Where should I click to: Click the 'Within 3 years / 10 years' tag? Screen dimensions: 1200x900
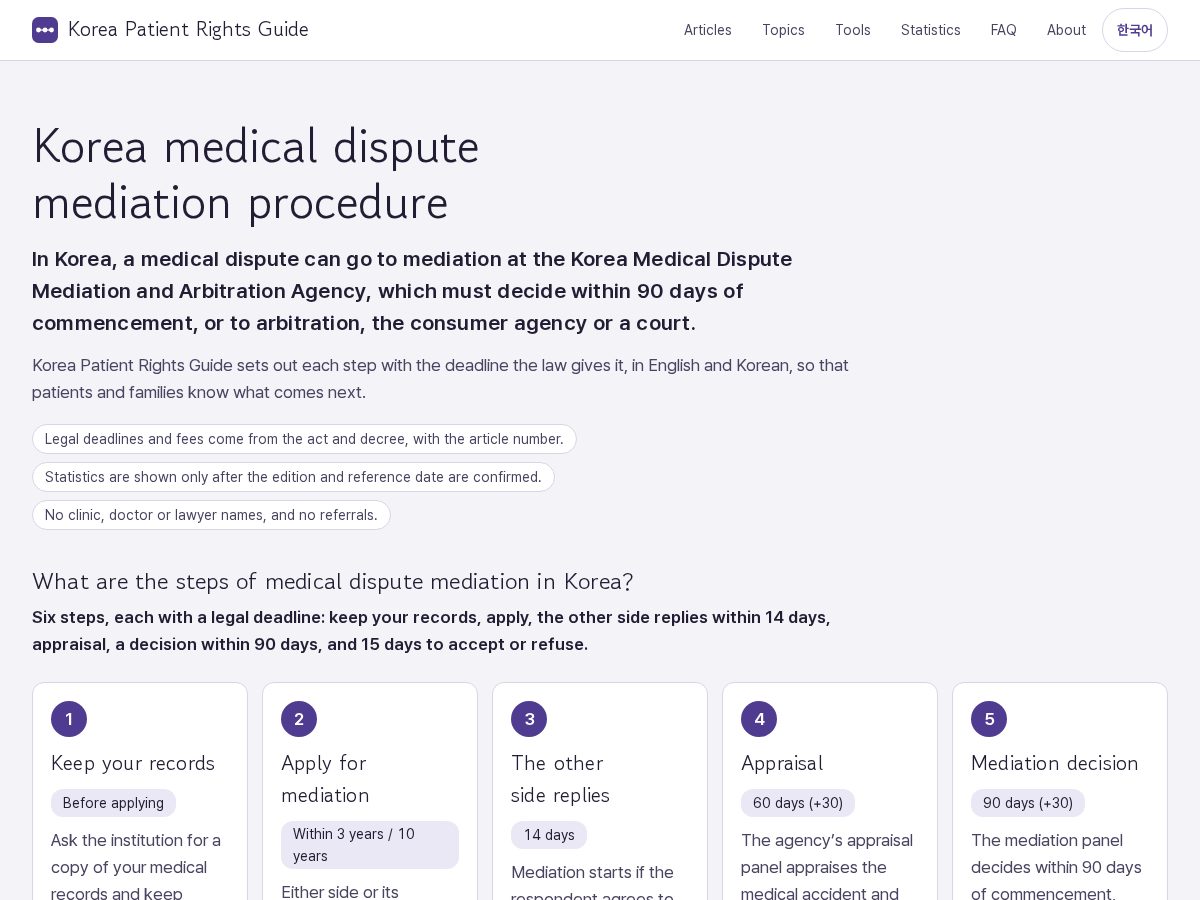[370, 845]
